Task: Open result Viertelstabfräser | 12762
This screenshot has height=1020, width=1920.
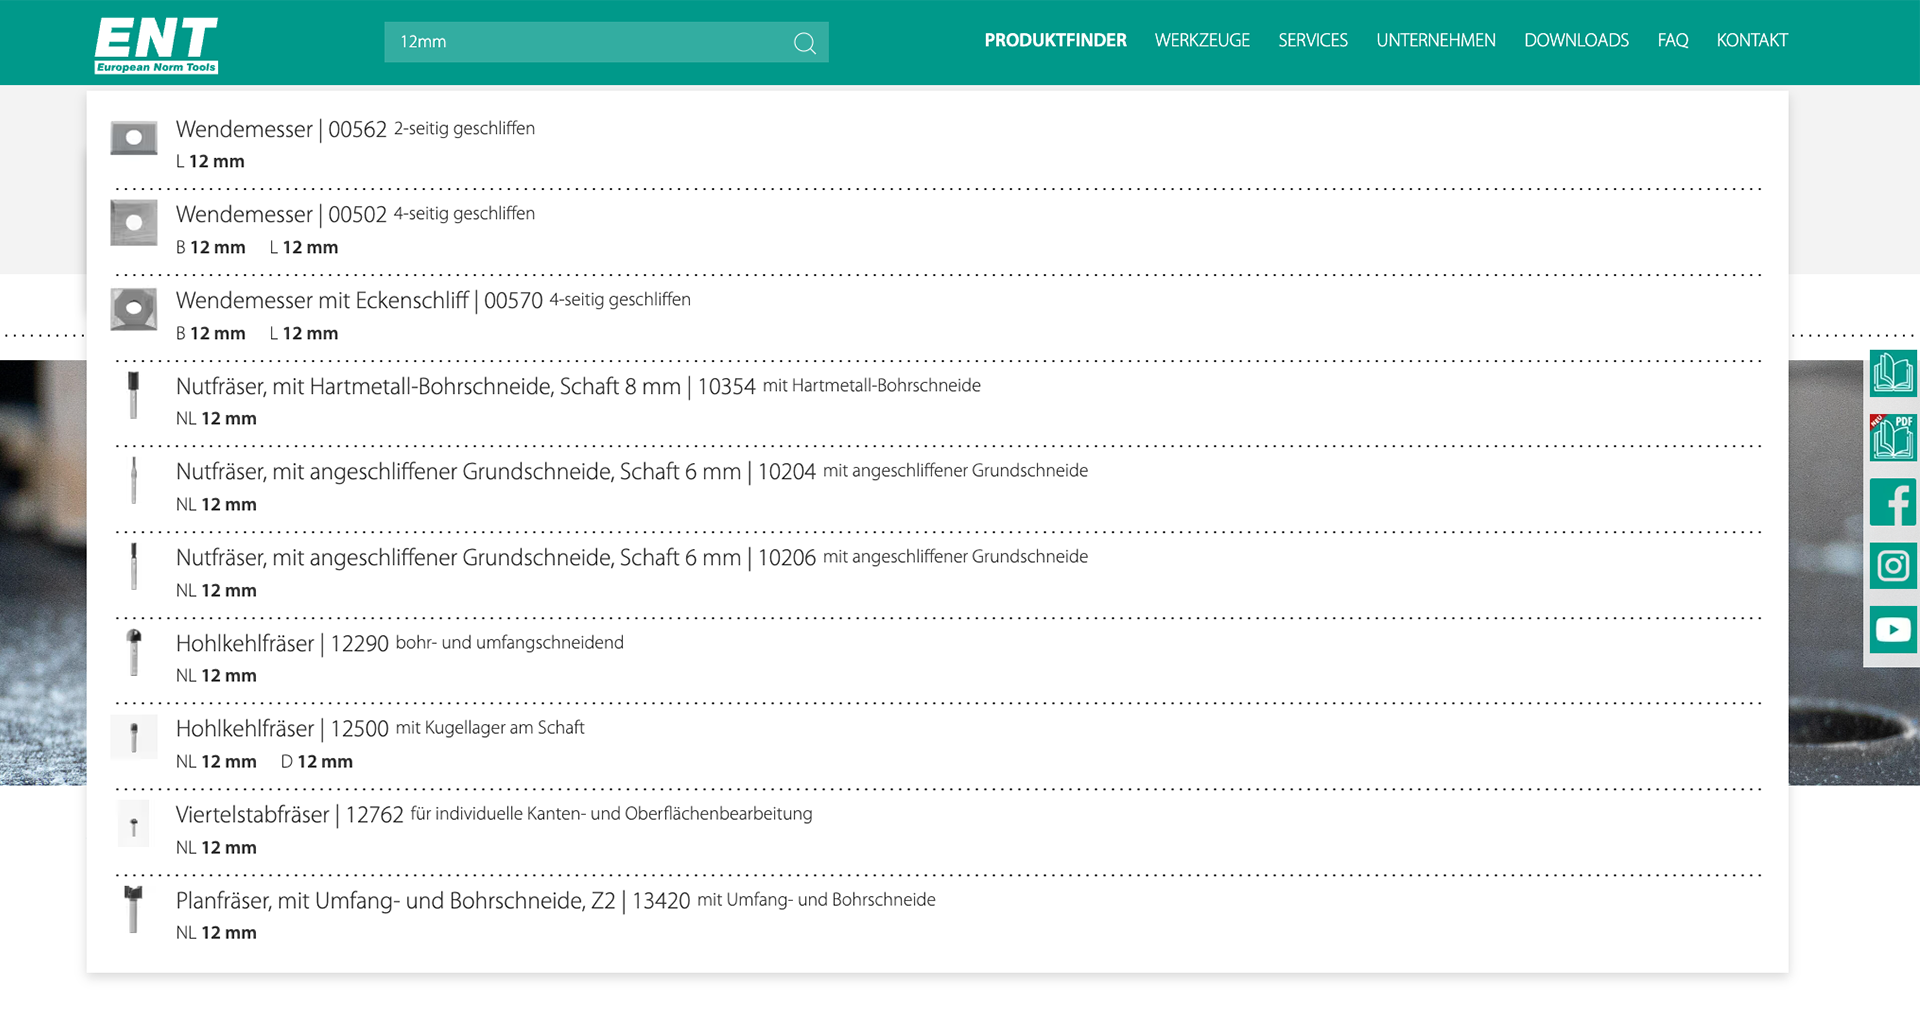Action: tap(290, 815)
